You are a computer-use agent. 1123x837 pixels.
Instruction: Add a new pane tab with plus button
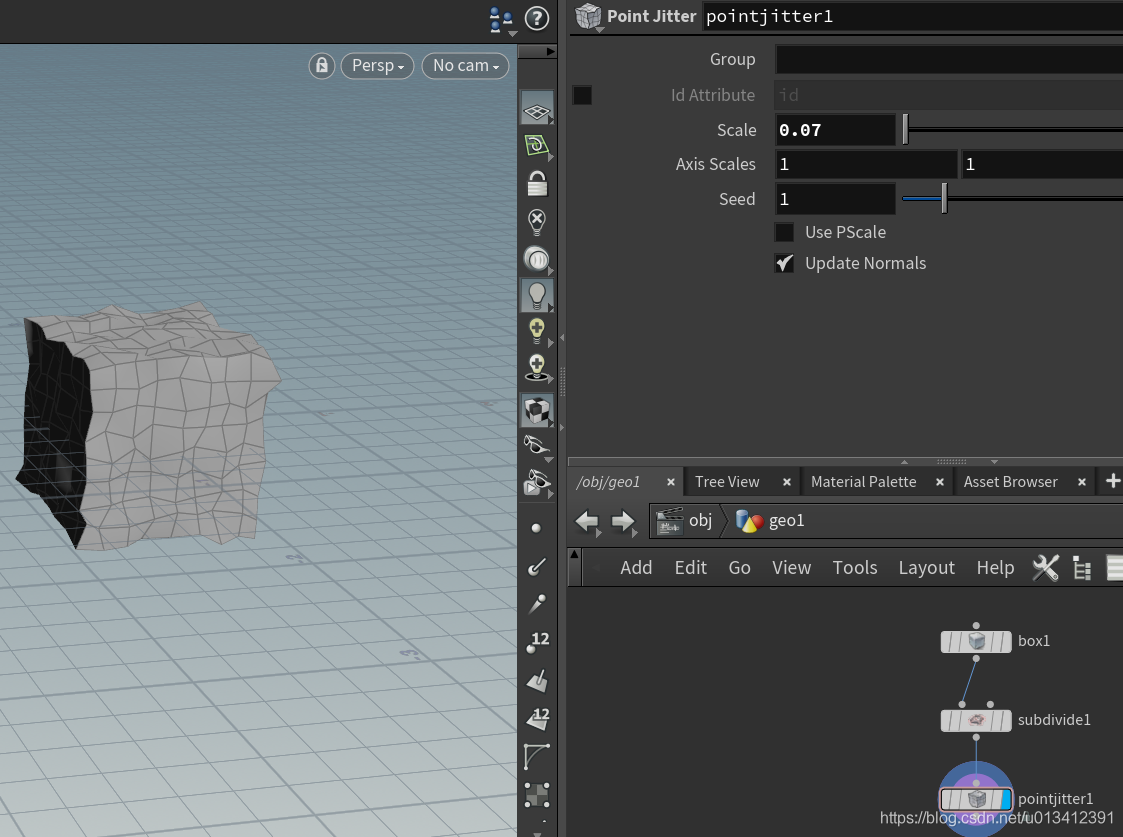[x=1112, y=481]
